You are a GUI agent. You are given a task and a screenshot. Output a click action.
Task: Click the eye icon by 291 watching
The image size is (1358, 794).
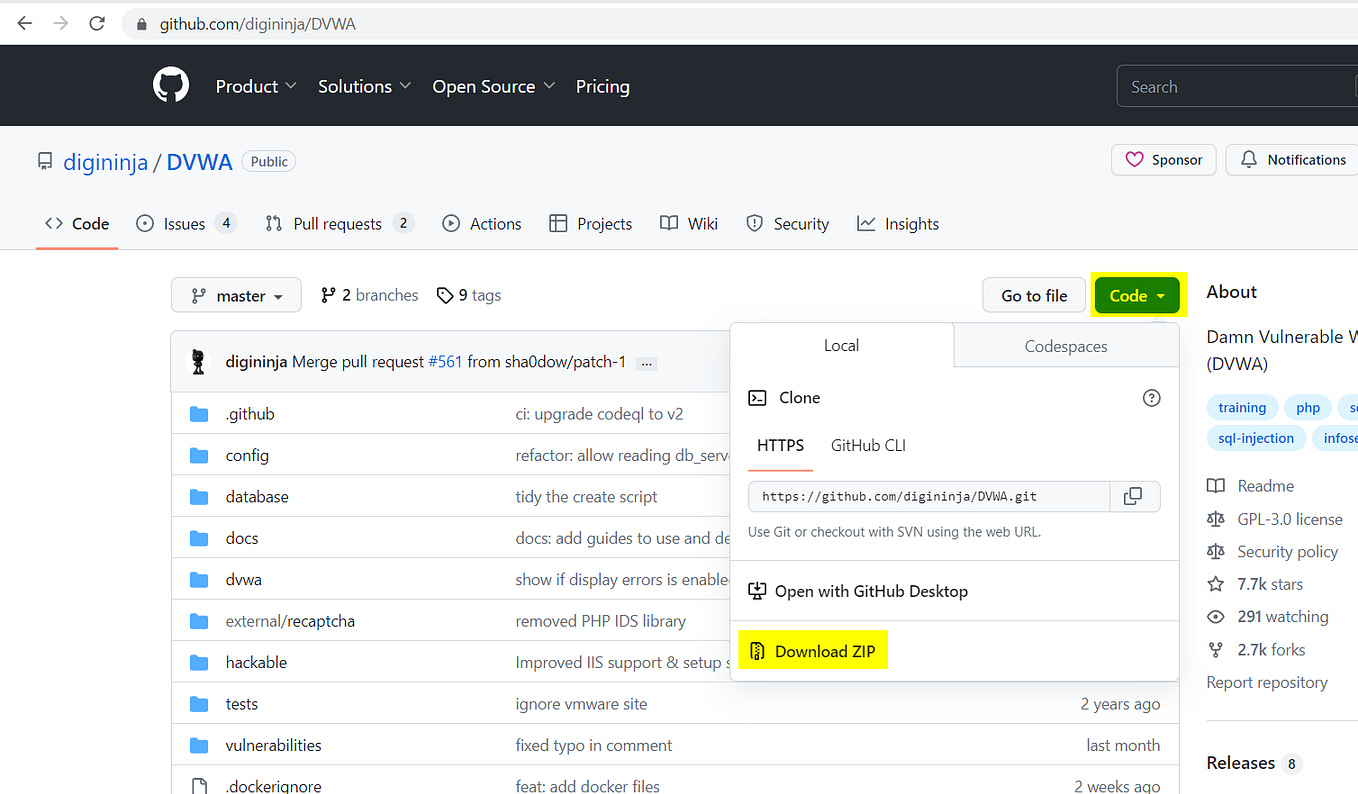pyautogui.click(x=1216, y=617)
